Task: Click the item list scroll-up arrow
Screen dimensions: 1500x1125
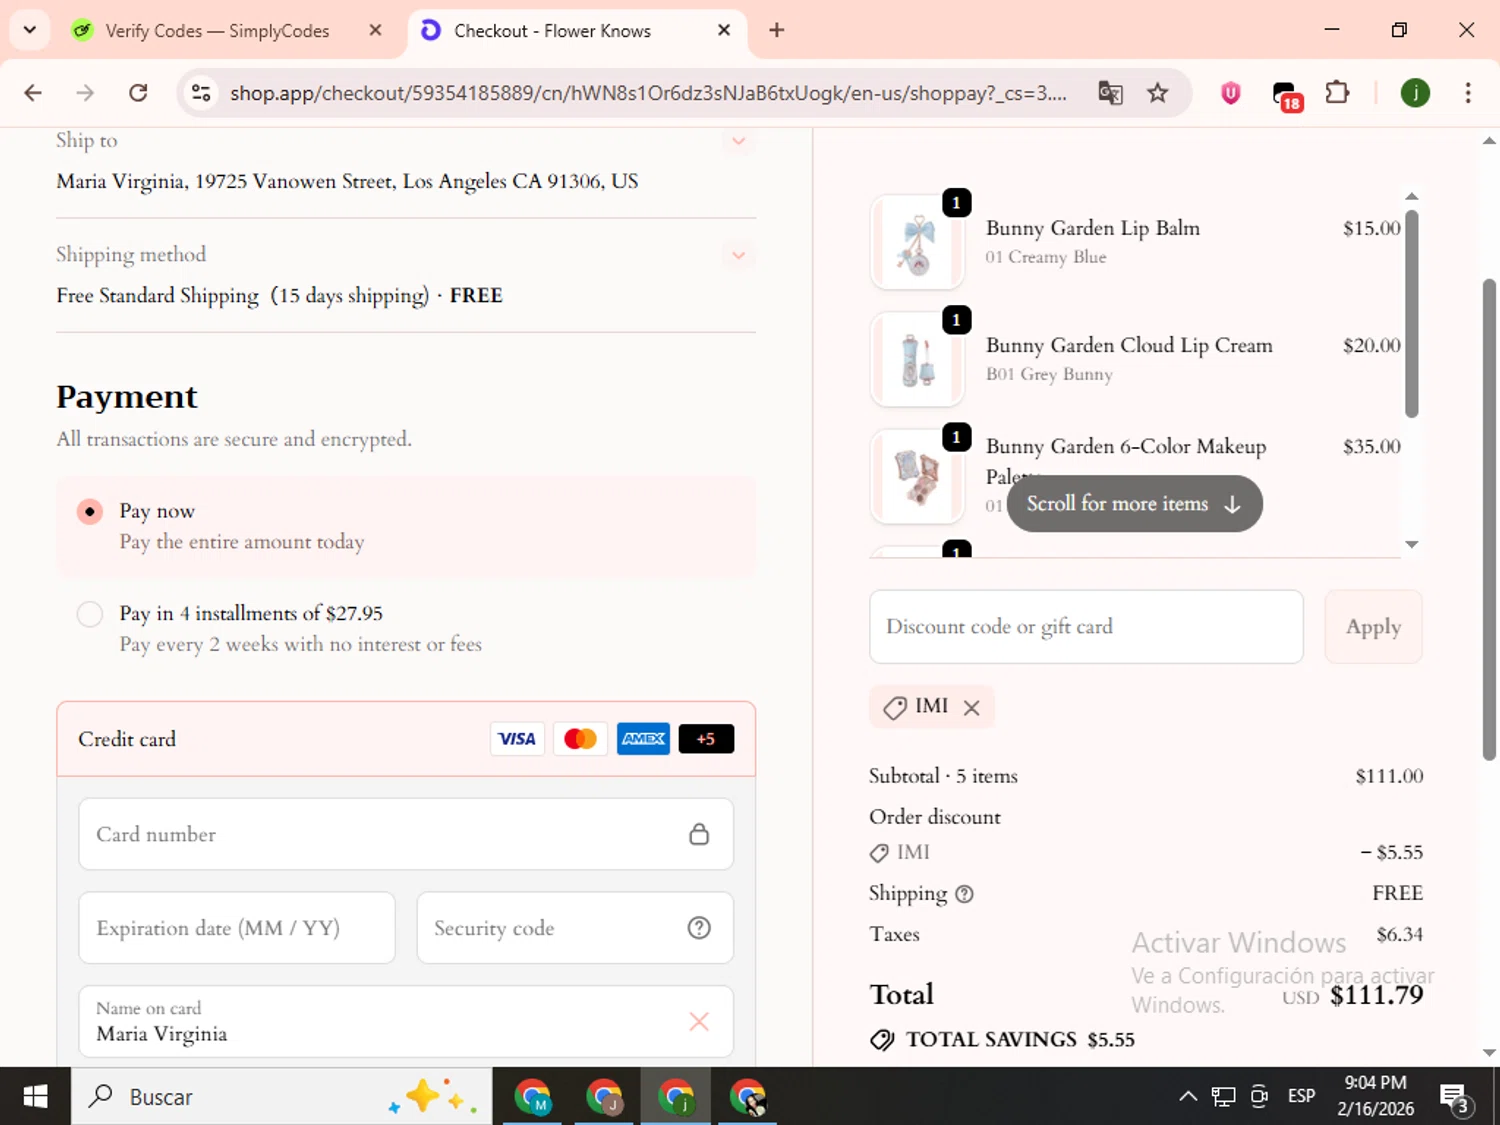Action: point(1412,196)
